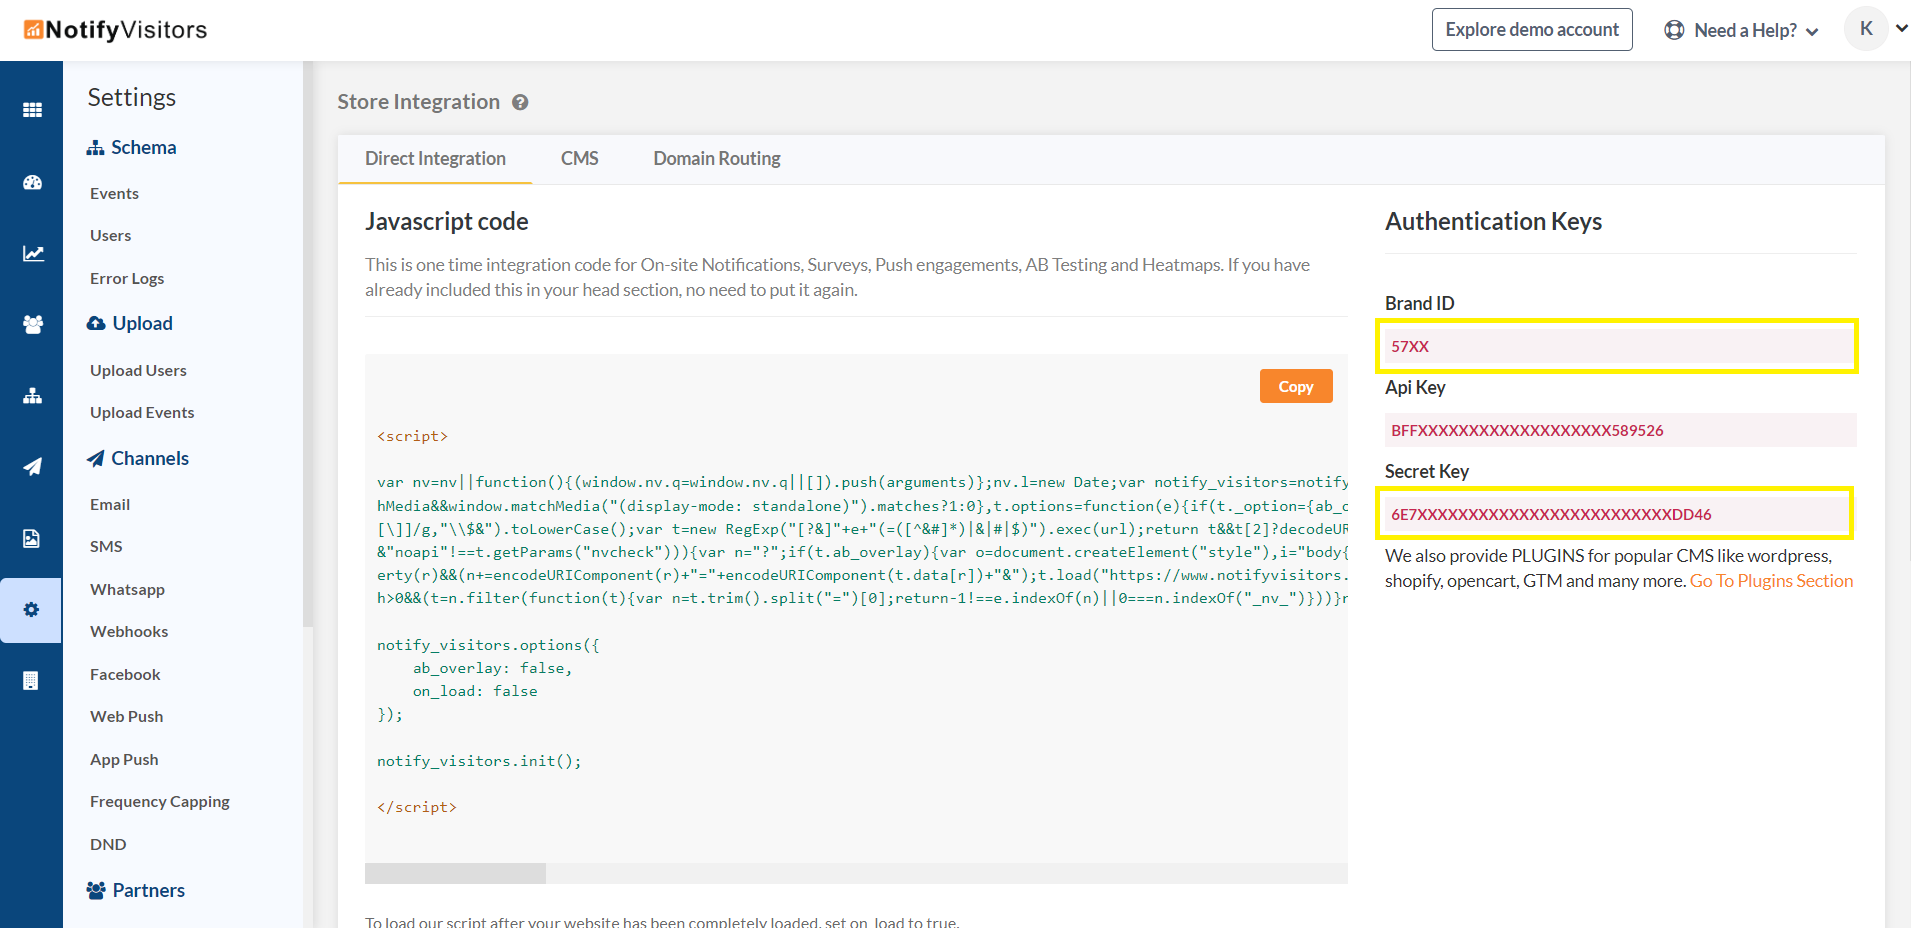This screenshot has height=928, width=1911.
Task: Open the Partners section
Action: (136, 891)
